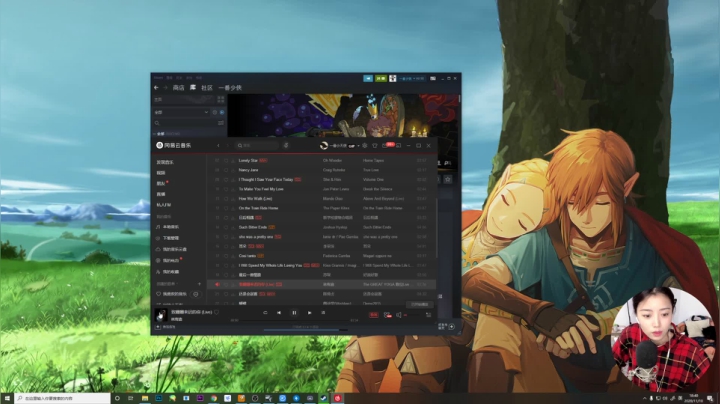Open the skin theme shirt icon
Image resolution: width=720 pixels, height=404 pixels.
(375, 146)
